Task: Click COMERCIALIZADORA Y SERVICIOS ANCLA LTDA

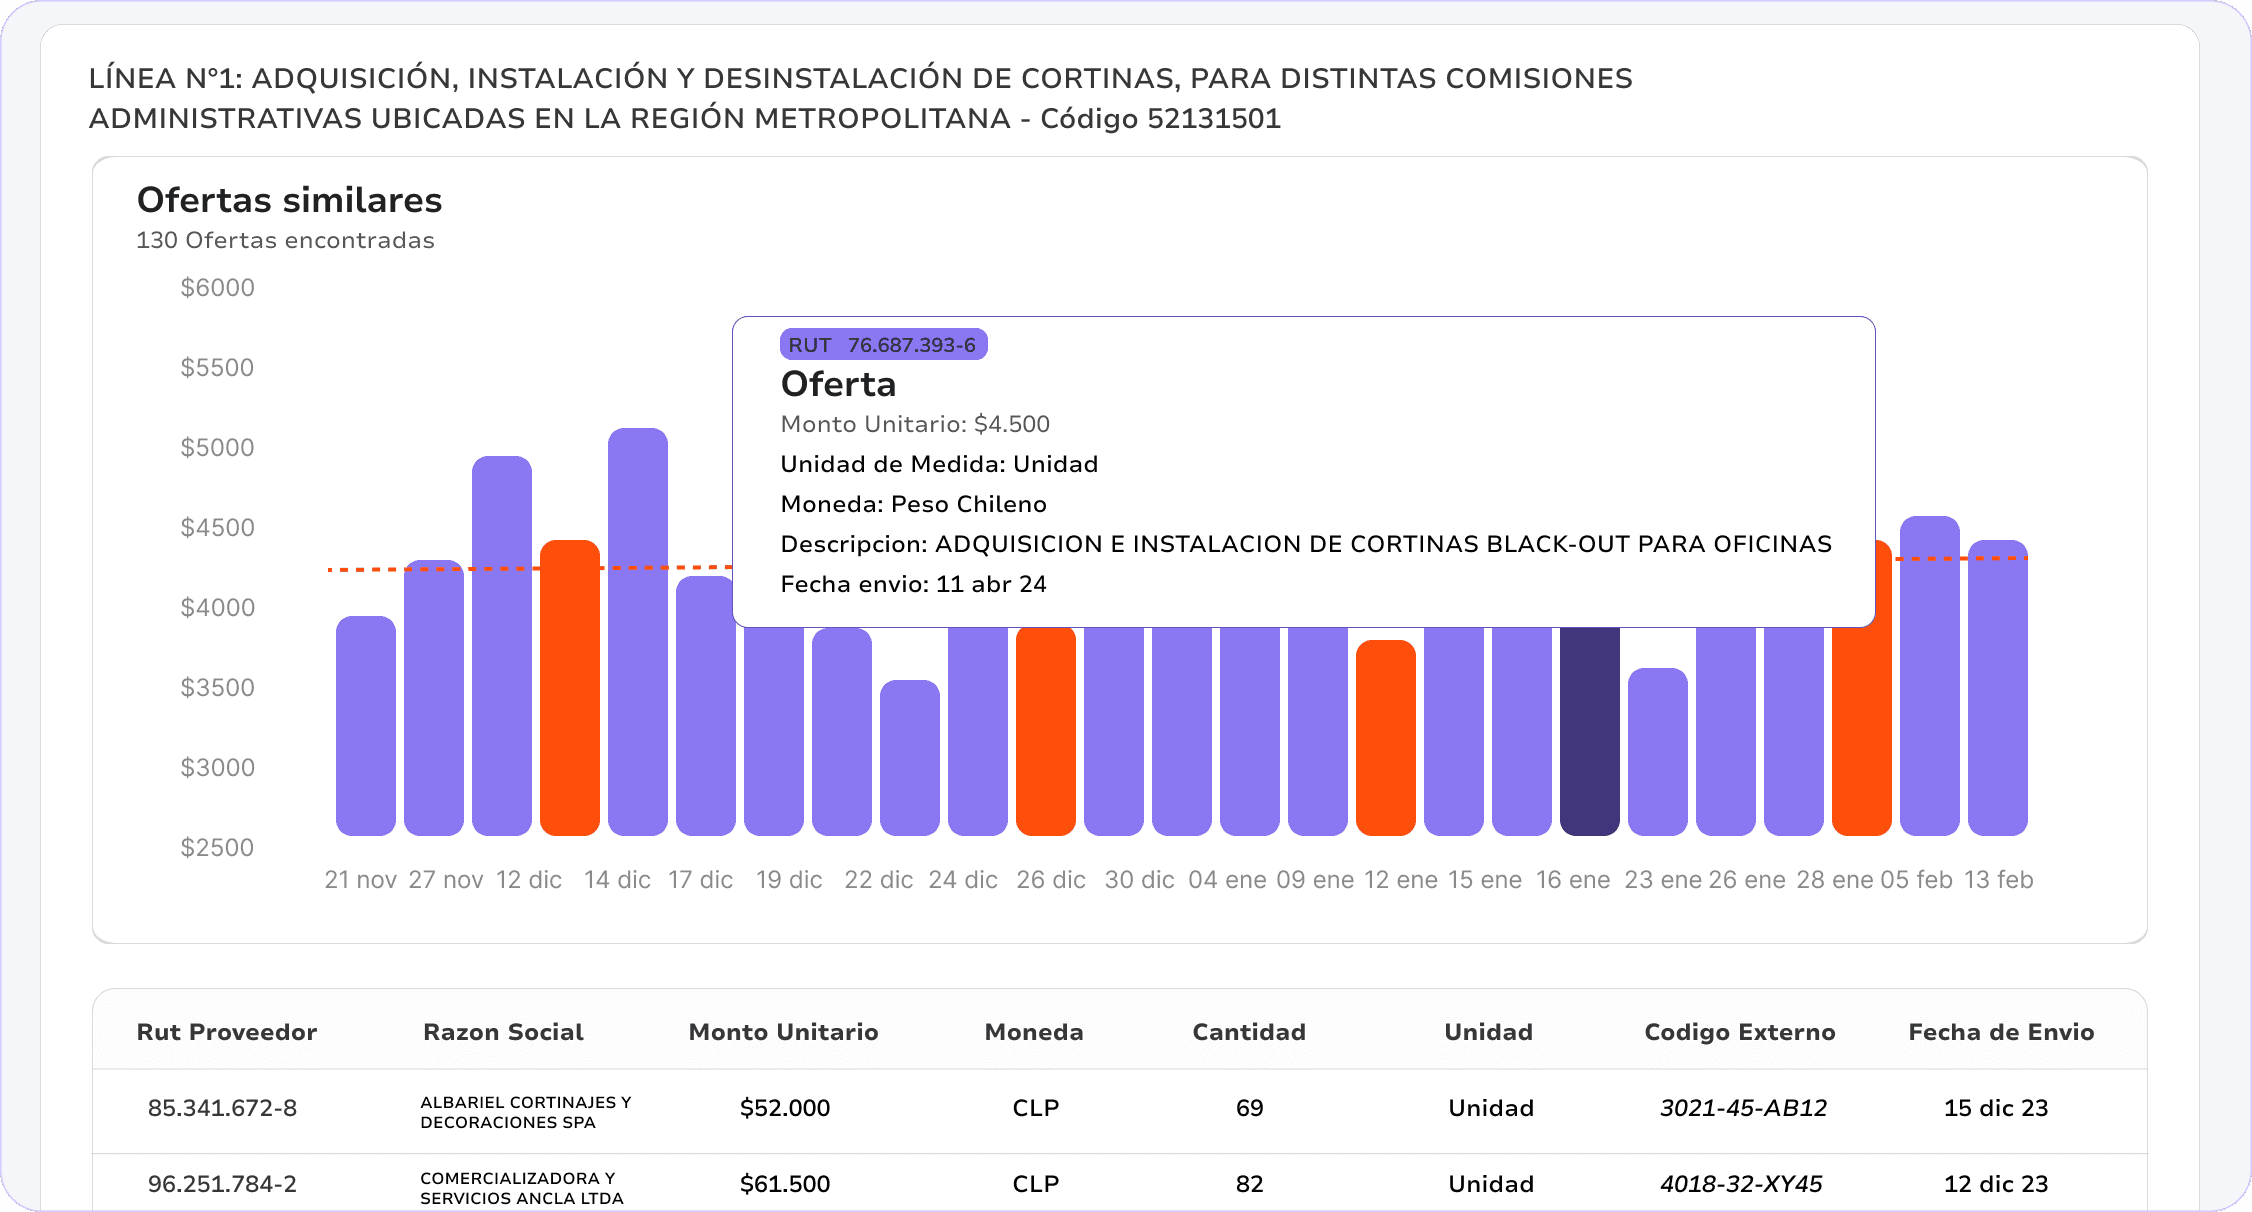Action: pos(522,1188)
